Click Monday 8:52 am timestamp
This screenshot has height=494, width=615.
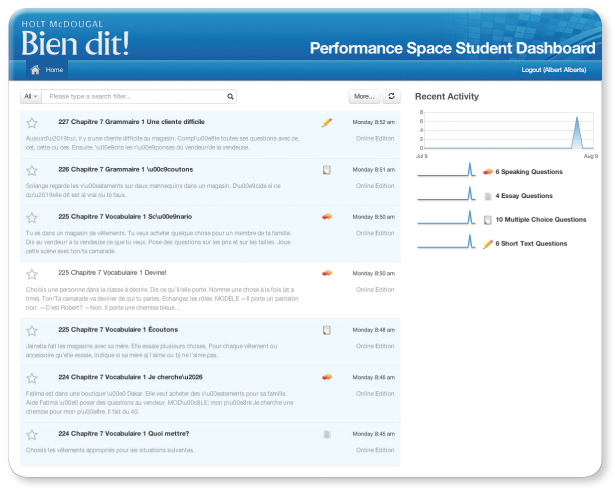[373, 122]
